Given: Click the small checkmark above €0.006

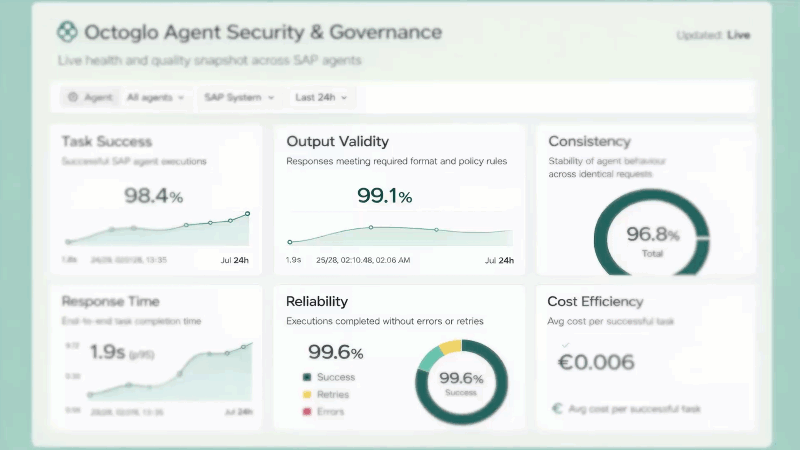Looking at the screenshot, I should (565, 345).
